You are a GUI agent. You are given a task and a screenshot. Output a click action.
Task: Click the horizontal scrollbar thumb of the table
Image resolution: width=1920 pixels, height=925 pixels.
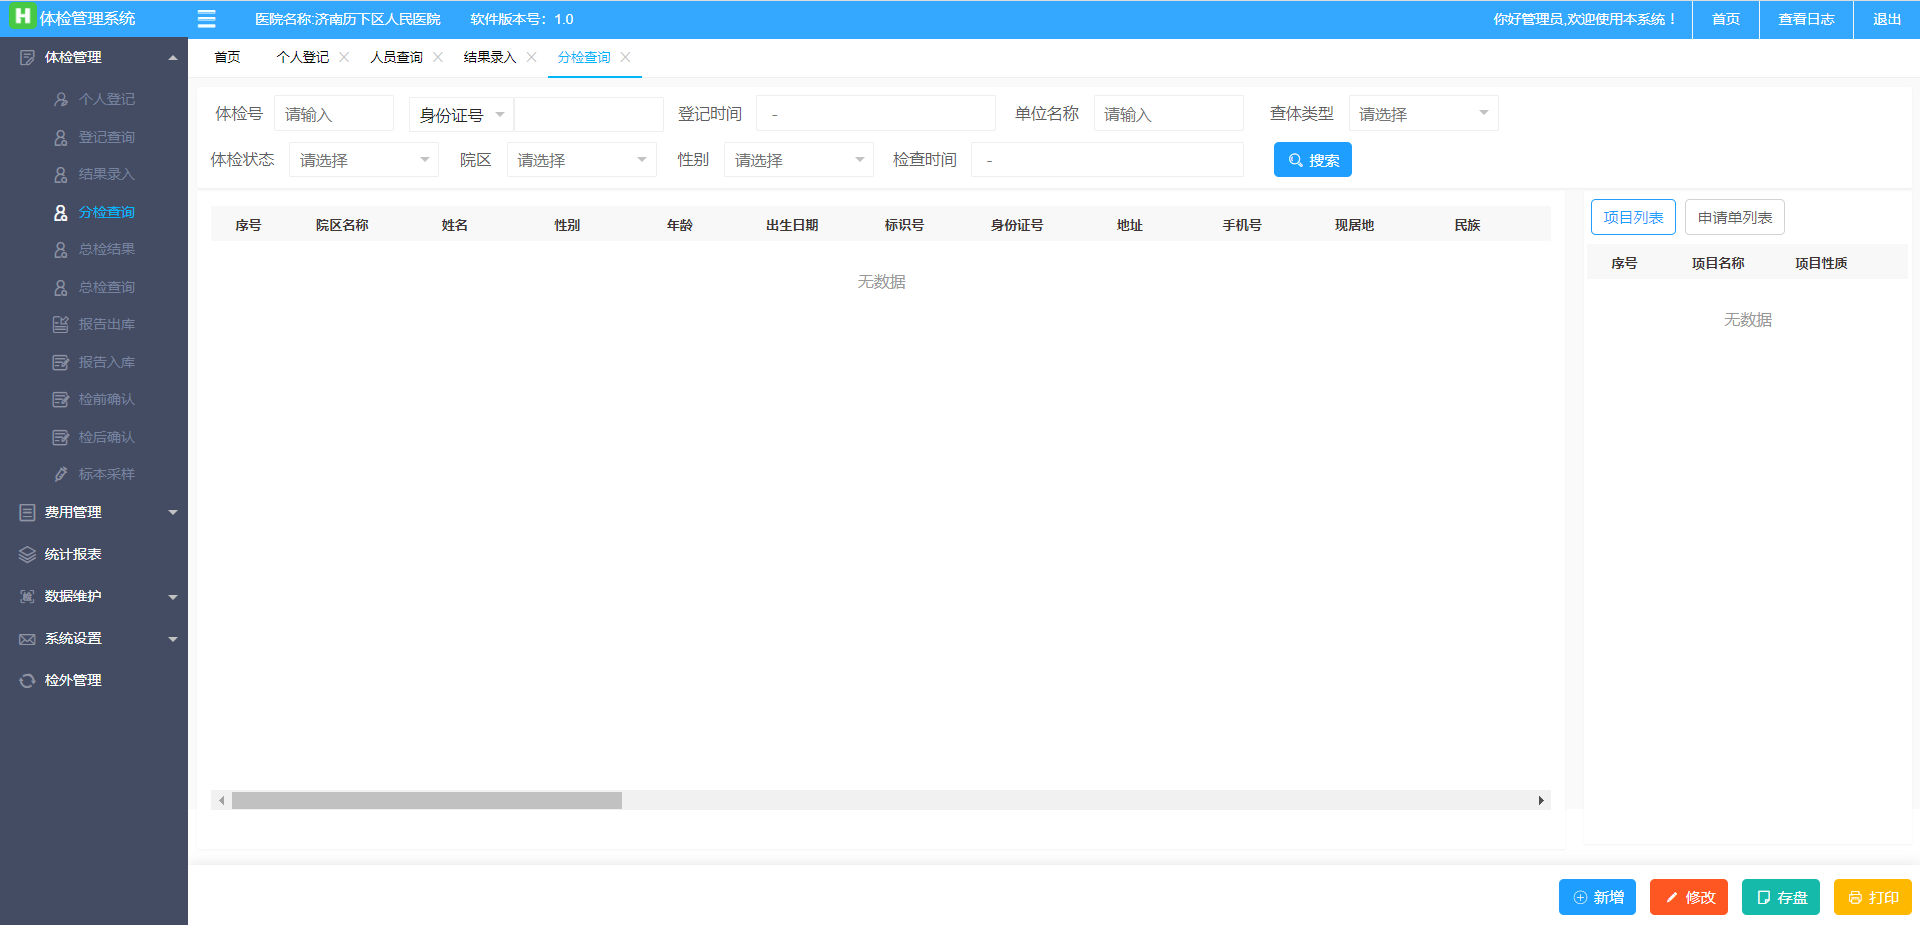click(426, 801)
